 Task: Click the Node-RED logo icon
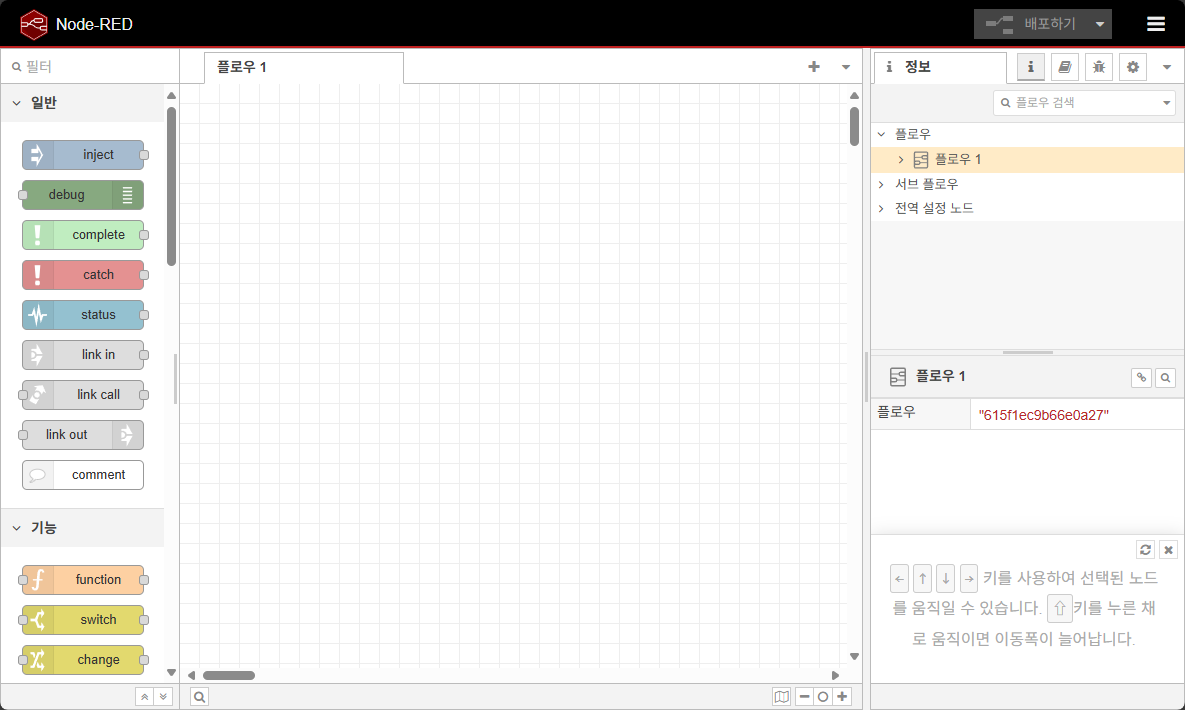pos(34,24)
